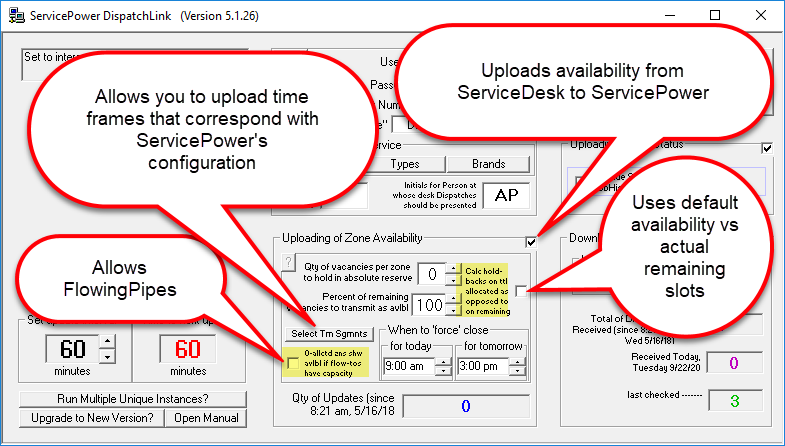Image resolution: width=785 pixels, height=446 pixels.
Task: Click the Types button
Action: point(405,164)
